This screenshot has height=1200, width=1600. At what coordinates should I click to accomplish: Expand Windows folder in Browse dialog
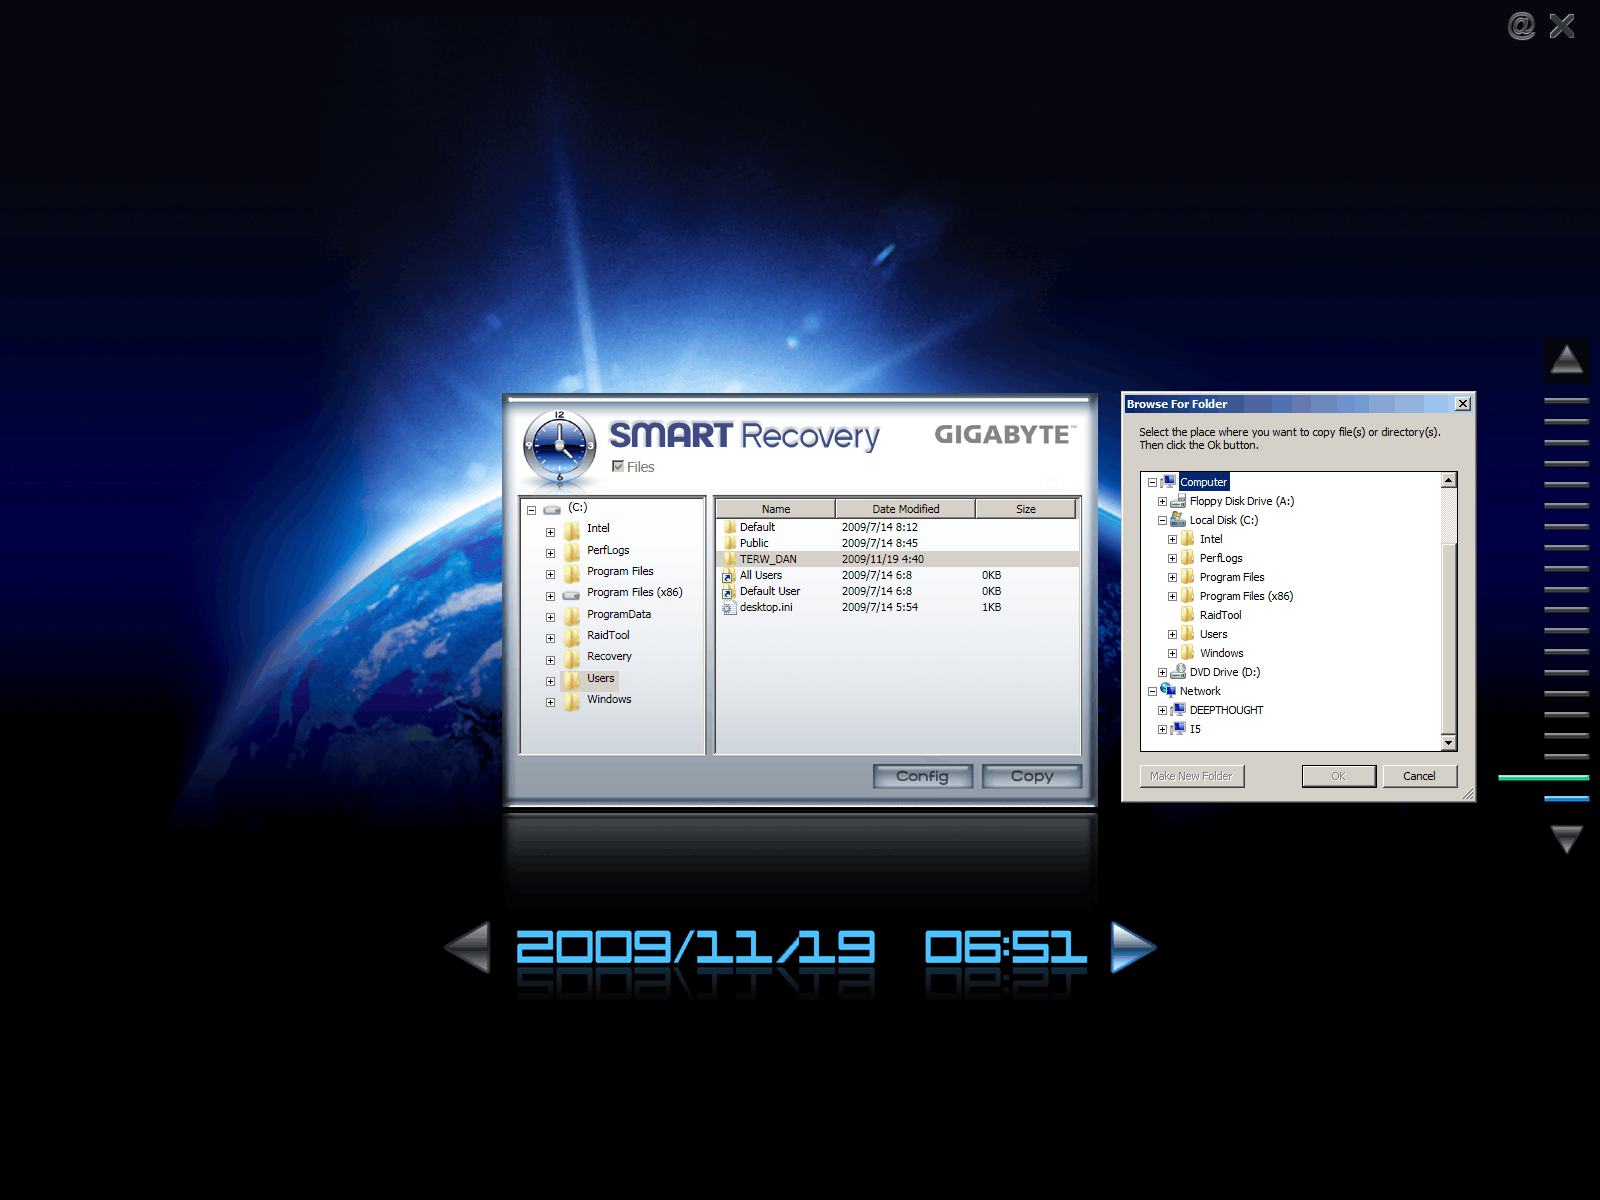coord(1172,653)
